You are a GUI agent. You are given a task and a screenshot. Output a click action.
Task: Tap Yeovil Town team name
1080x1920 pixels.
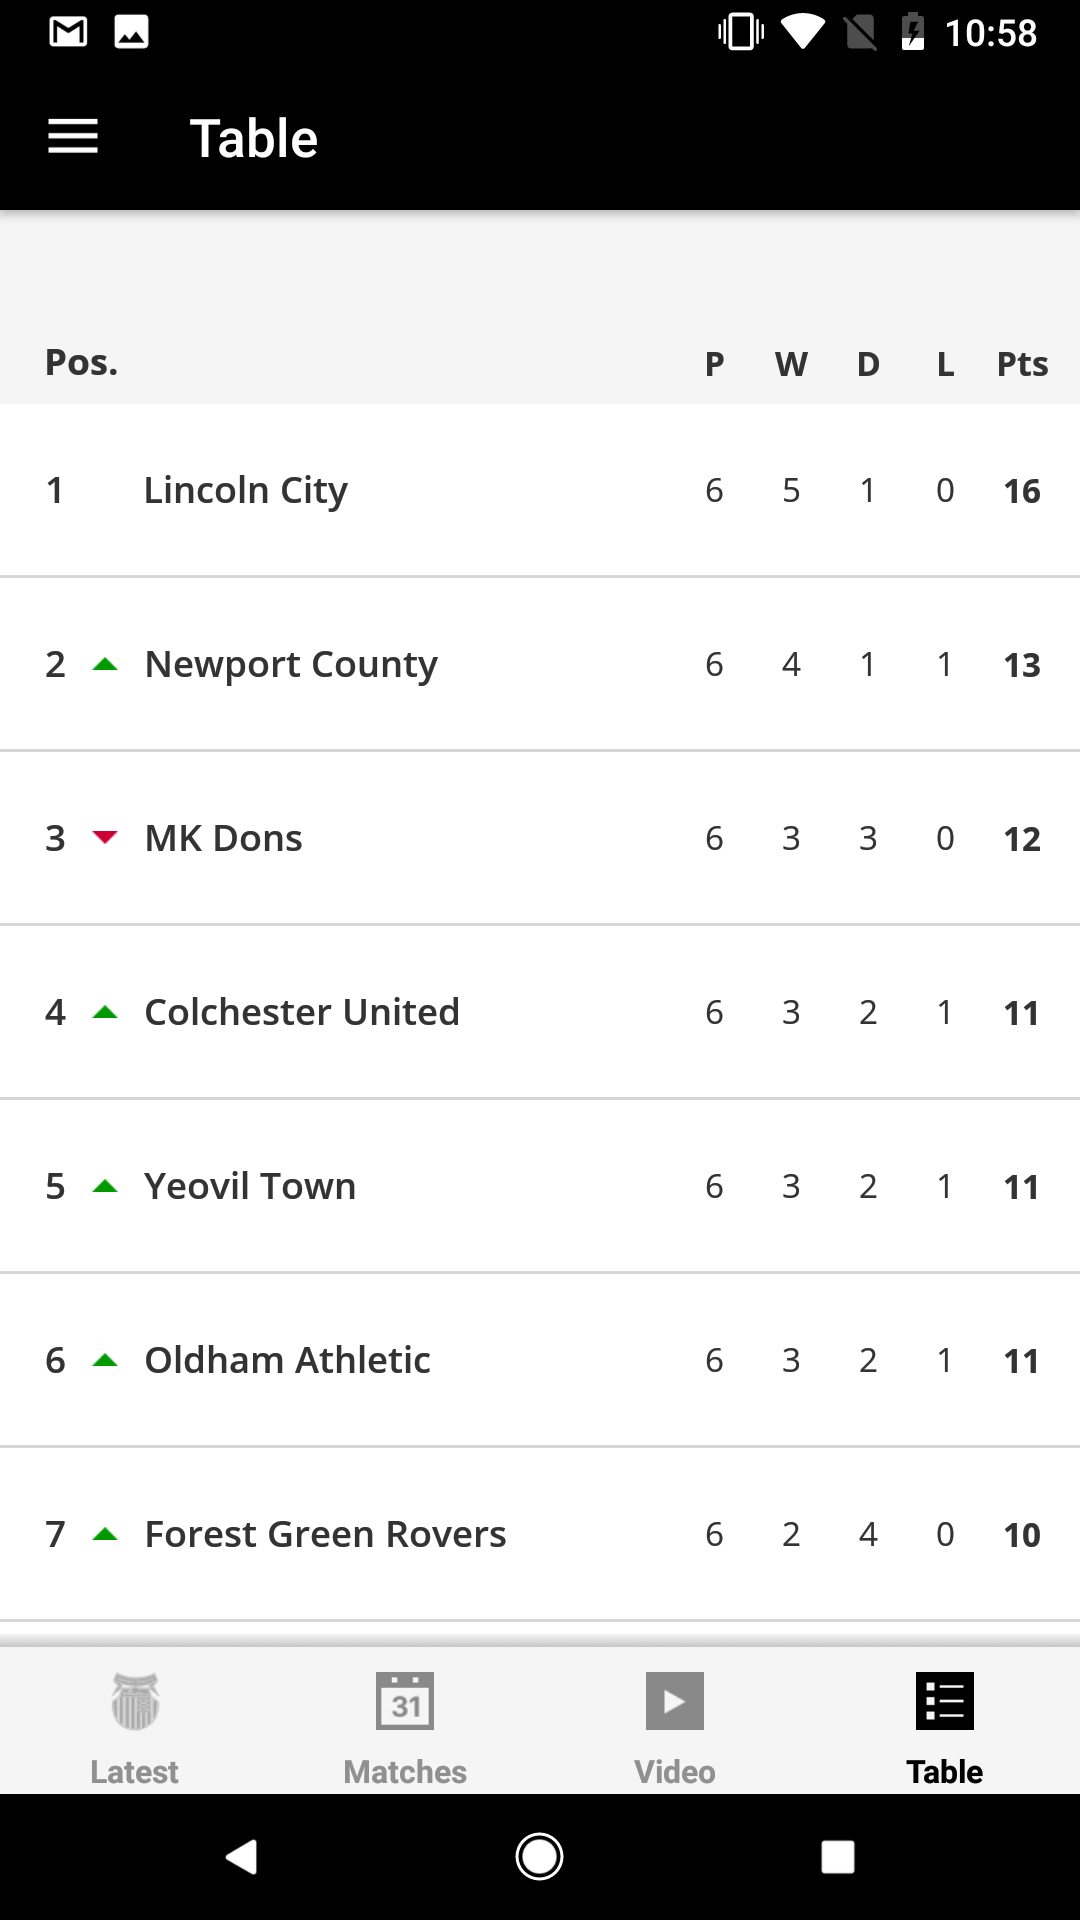coord(250,1186)
